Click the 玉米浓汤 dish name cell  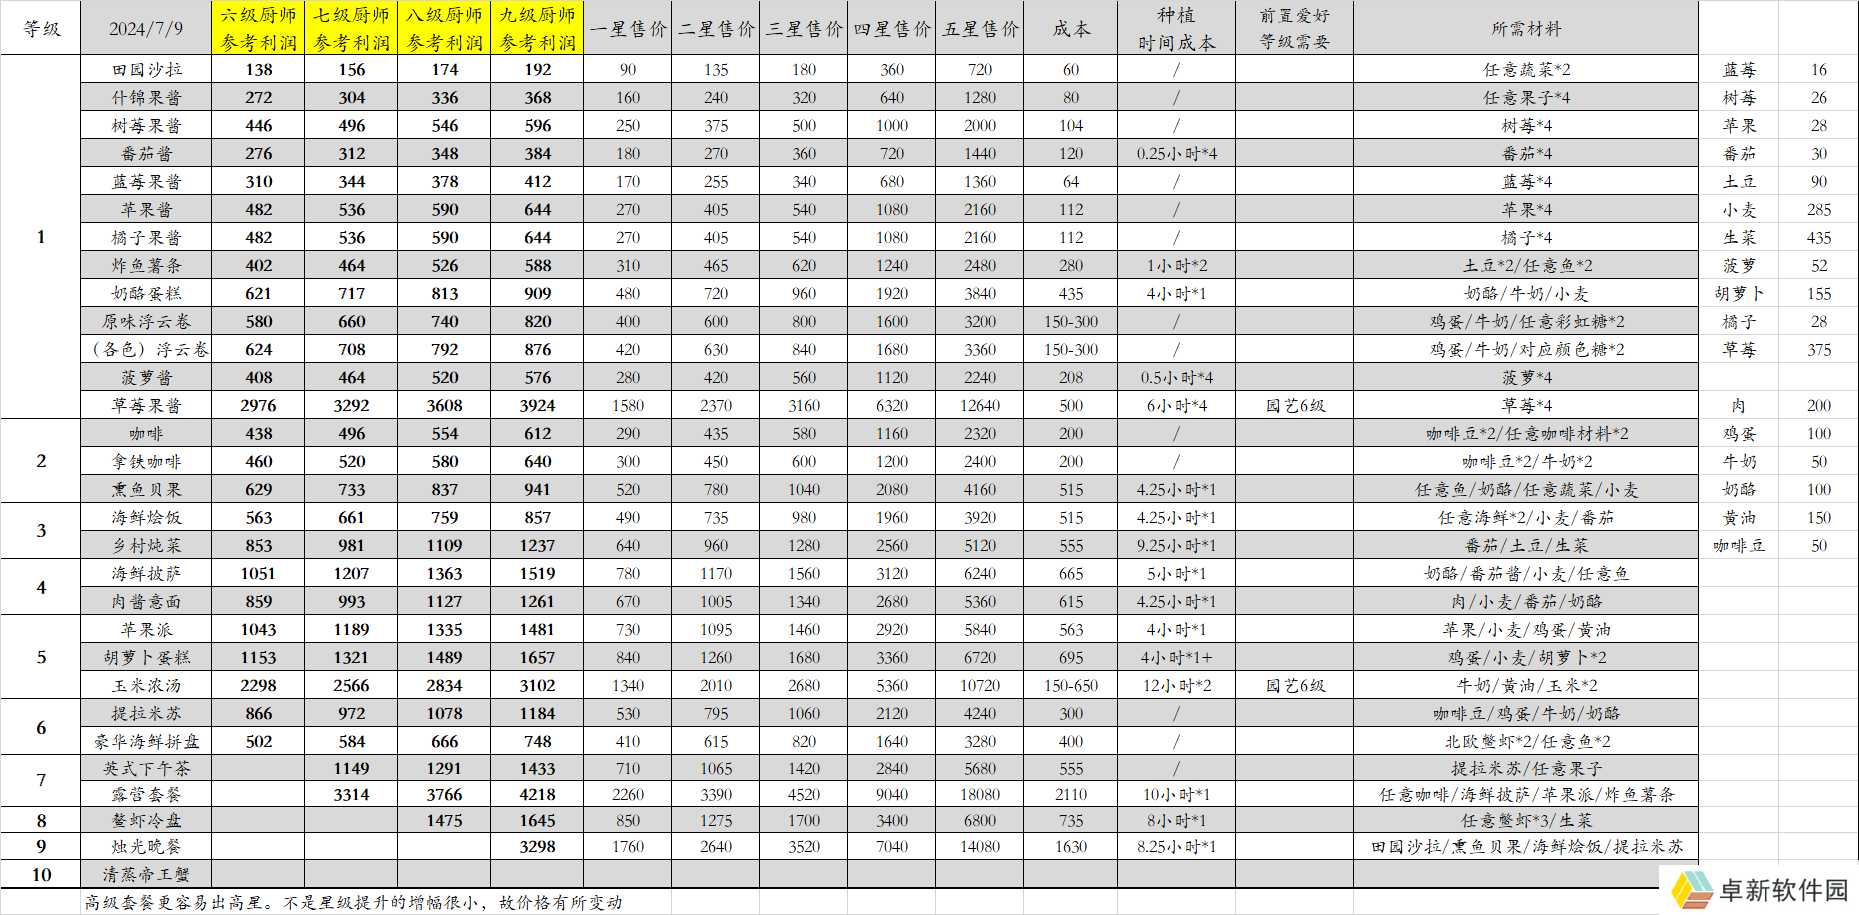[x=146, y=685]
